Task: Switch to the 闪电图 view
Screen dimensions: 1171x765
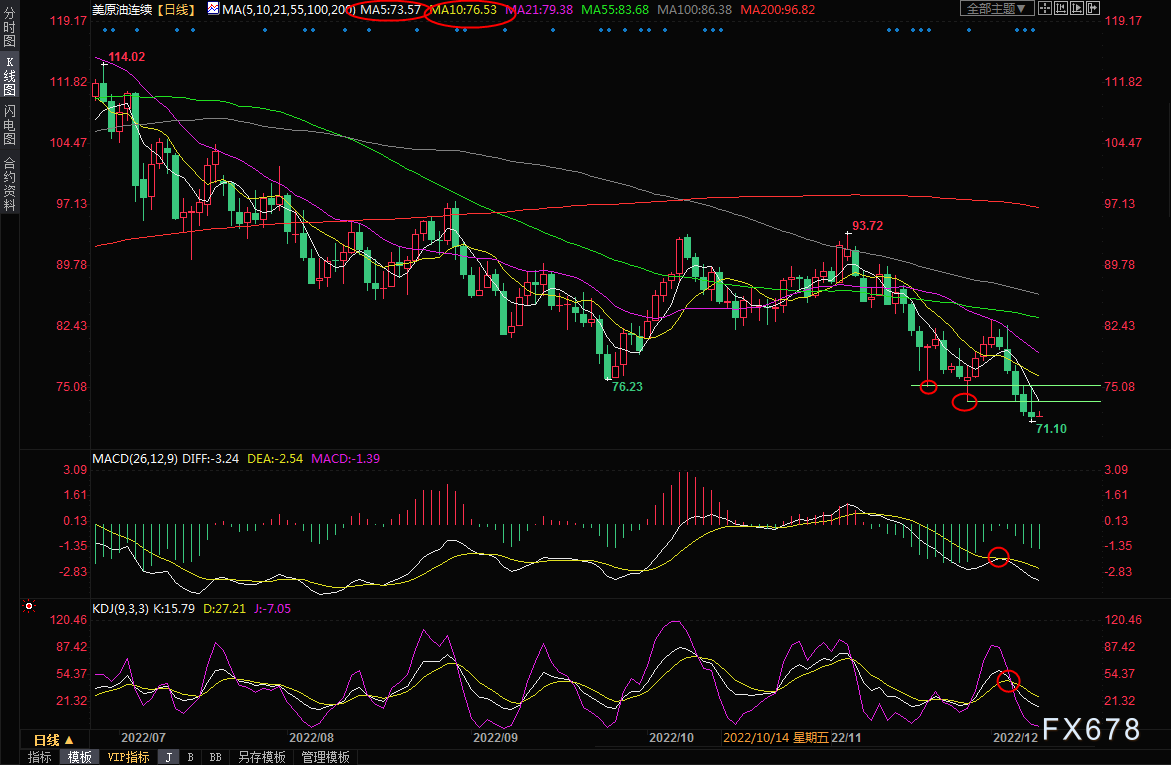Action: pyautogui.click(x=10, y=125)
